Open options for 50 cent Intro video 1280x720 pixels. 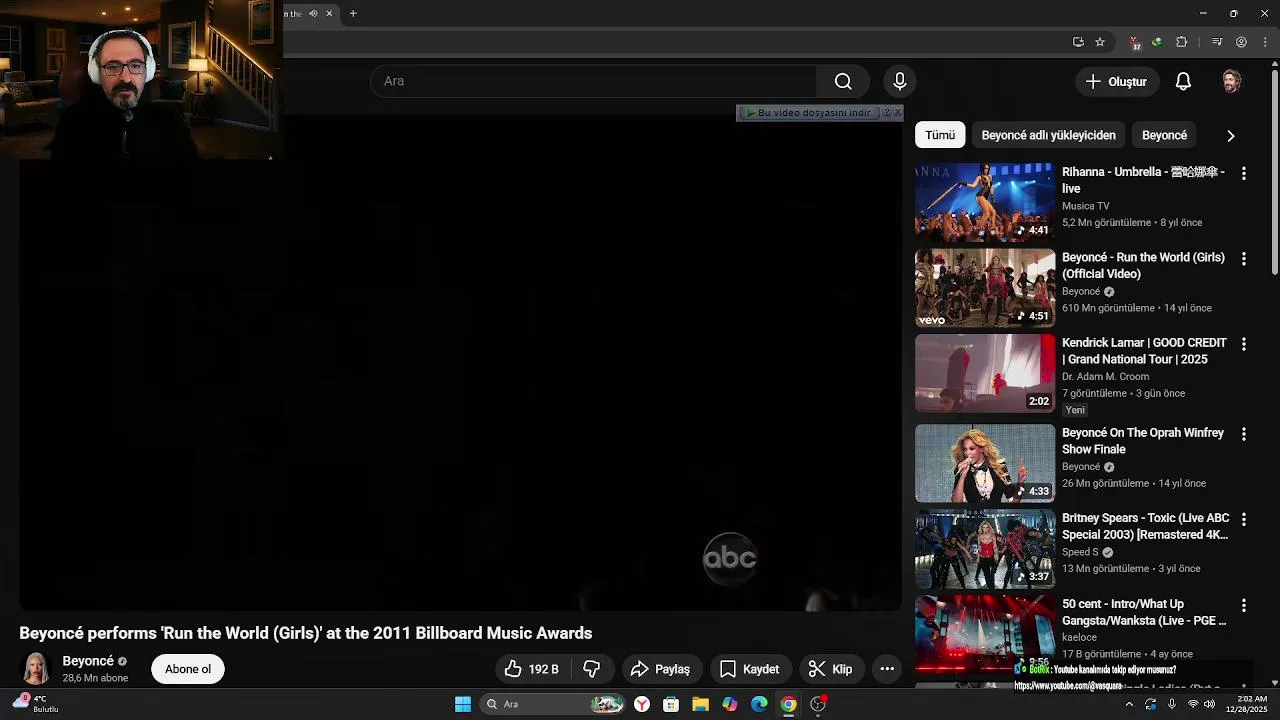pyautogui.click(x=1244, y=605)
